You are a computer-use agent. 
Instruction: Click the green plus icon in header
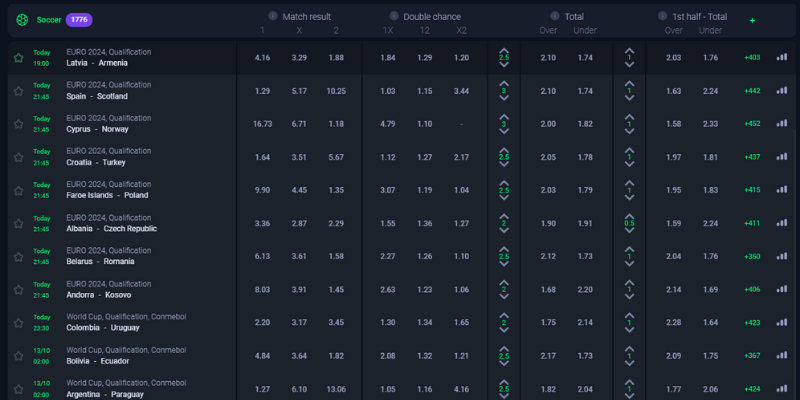(x=752, y=20)
